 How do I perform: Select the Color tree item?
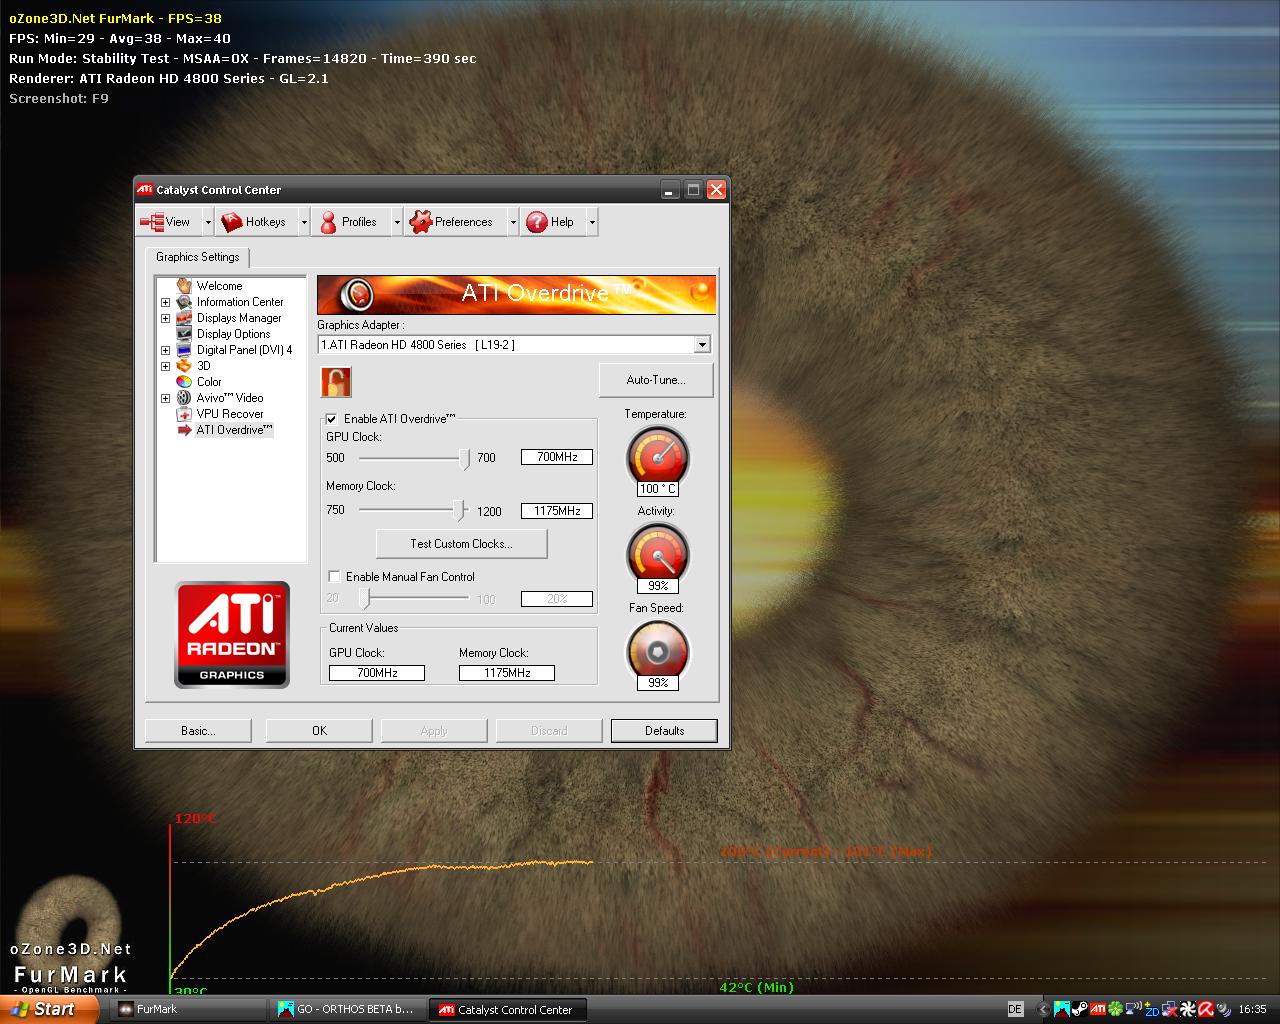(x=209, y=382)
